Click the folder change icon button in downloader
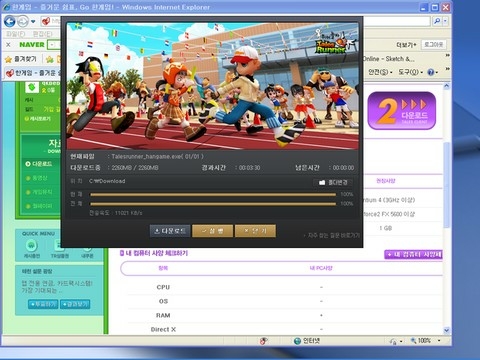Viewport: 480px width, 360px height. [333, 182]
